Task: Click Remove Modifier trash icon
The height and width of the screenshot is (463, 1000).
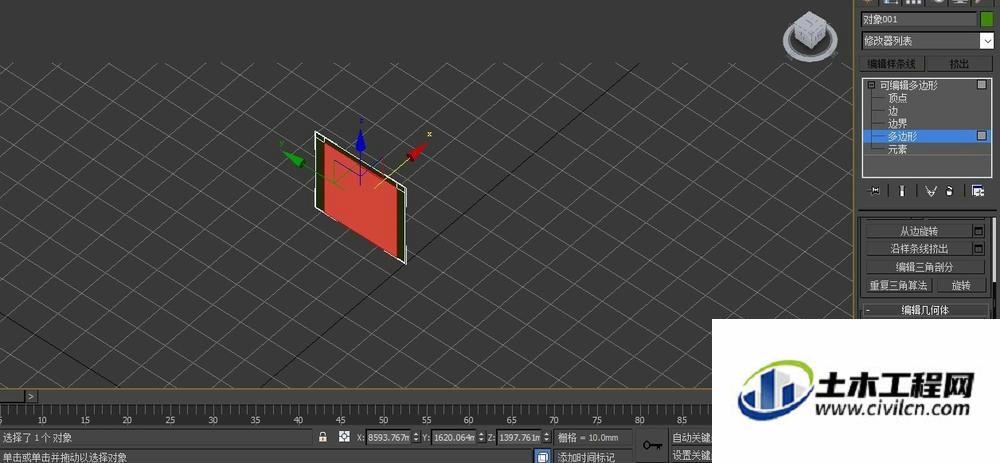Action: coord(949,191)
